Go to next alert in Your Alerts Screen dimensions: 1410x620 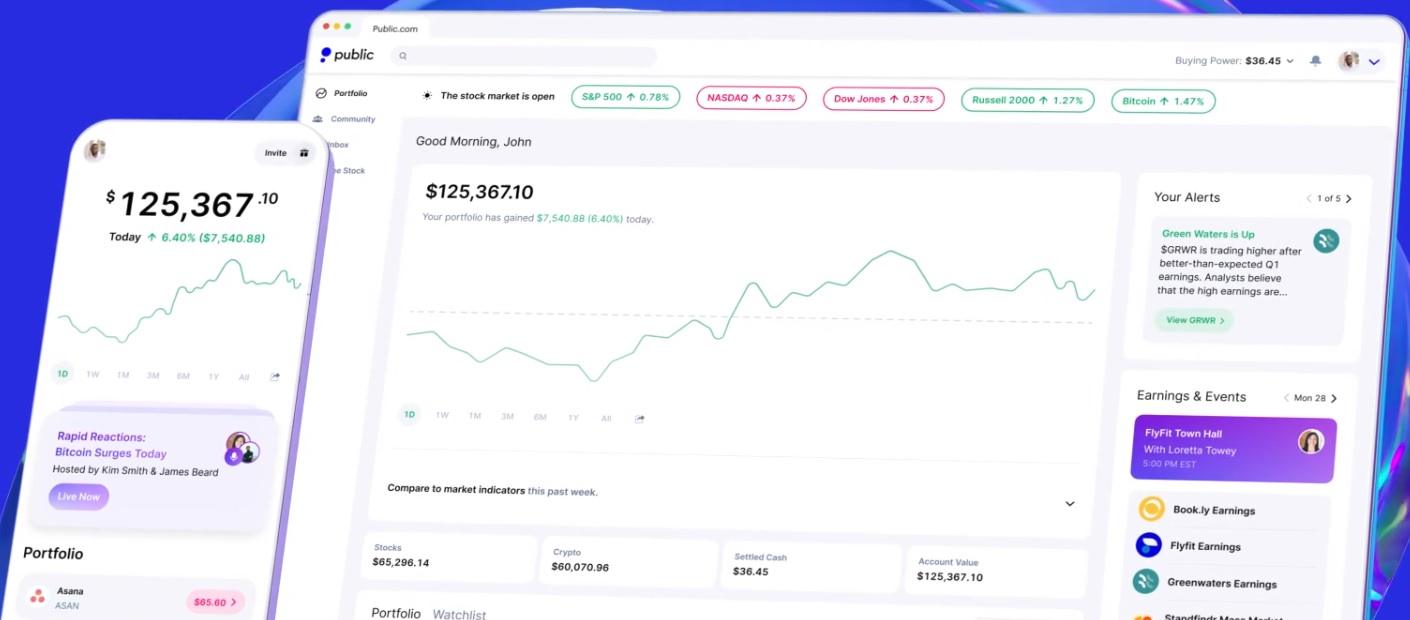1349,199
